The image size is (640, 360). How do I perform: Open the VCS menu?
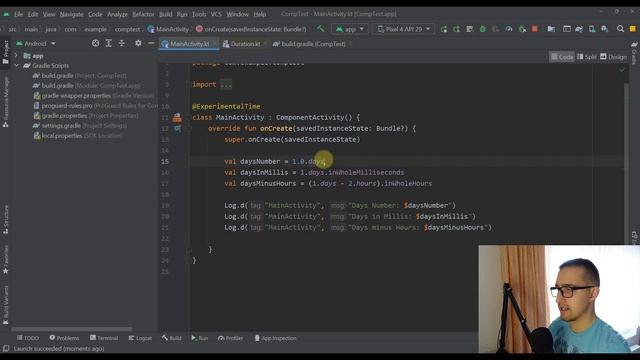point(216,14)
